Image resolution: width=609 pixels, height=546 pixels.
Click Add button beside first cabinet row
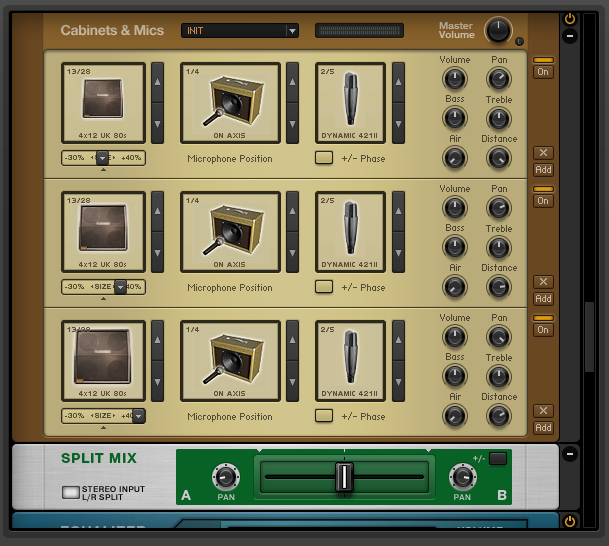pos(543,170)
